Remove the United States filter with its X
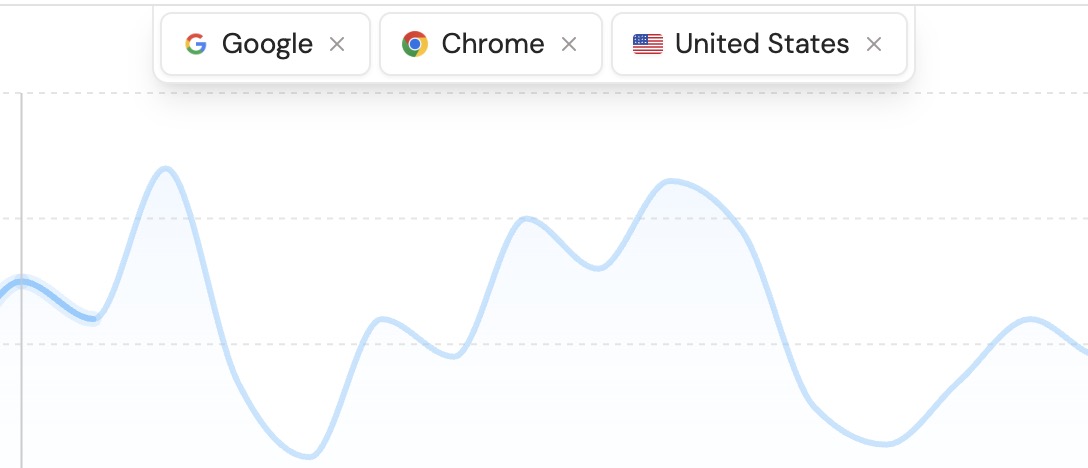Image resolution: width=1088 pixels, height=468 pixels. [x=874, y=44]
